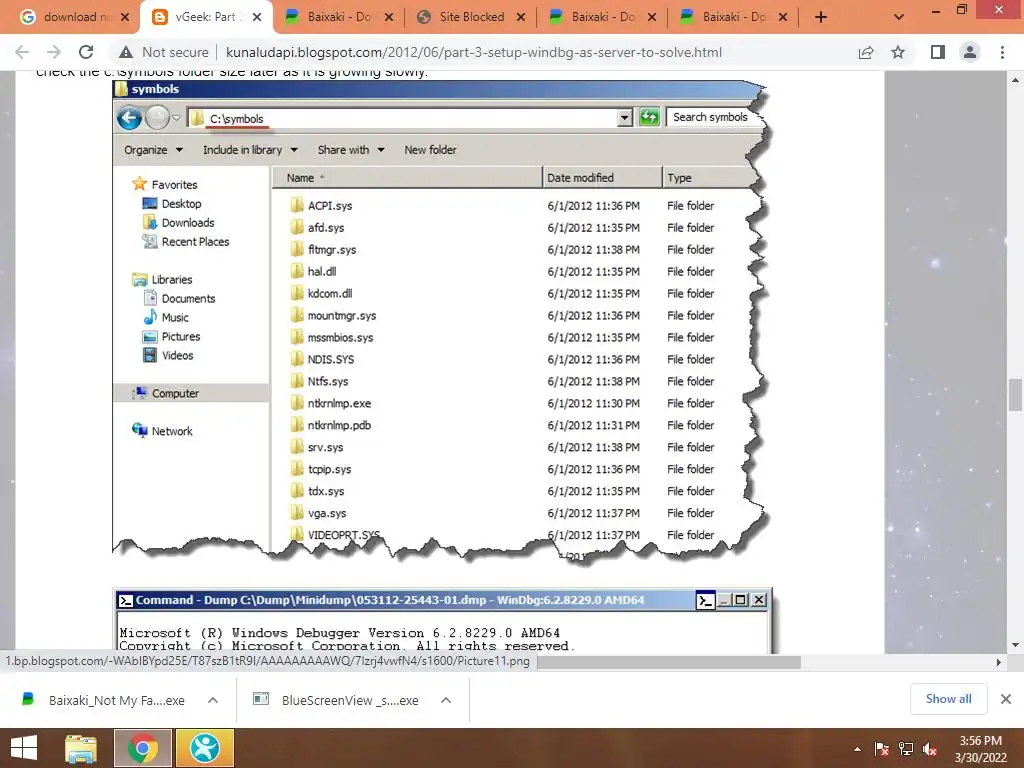Image resolution: width=1024 pixels, height=768 pixels.
Task: Go forward to next page
Action: [x=54, y=52]
